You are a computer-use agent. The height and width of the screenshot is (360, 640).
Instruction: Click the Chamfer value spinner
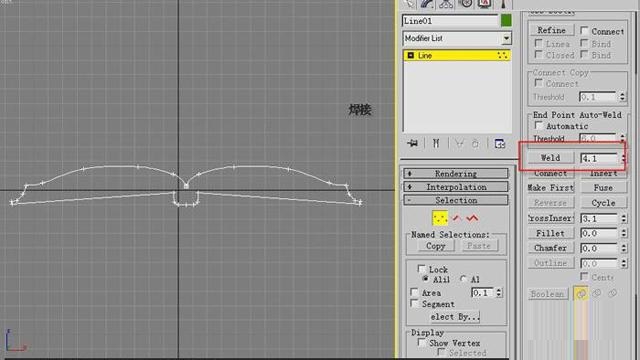[x=624, y=249]
